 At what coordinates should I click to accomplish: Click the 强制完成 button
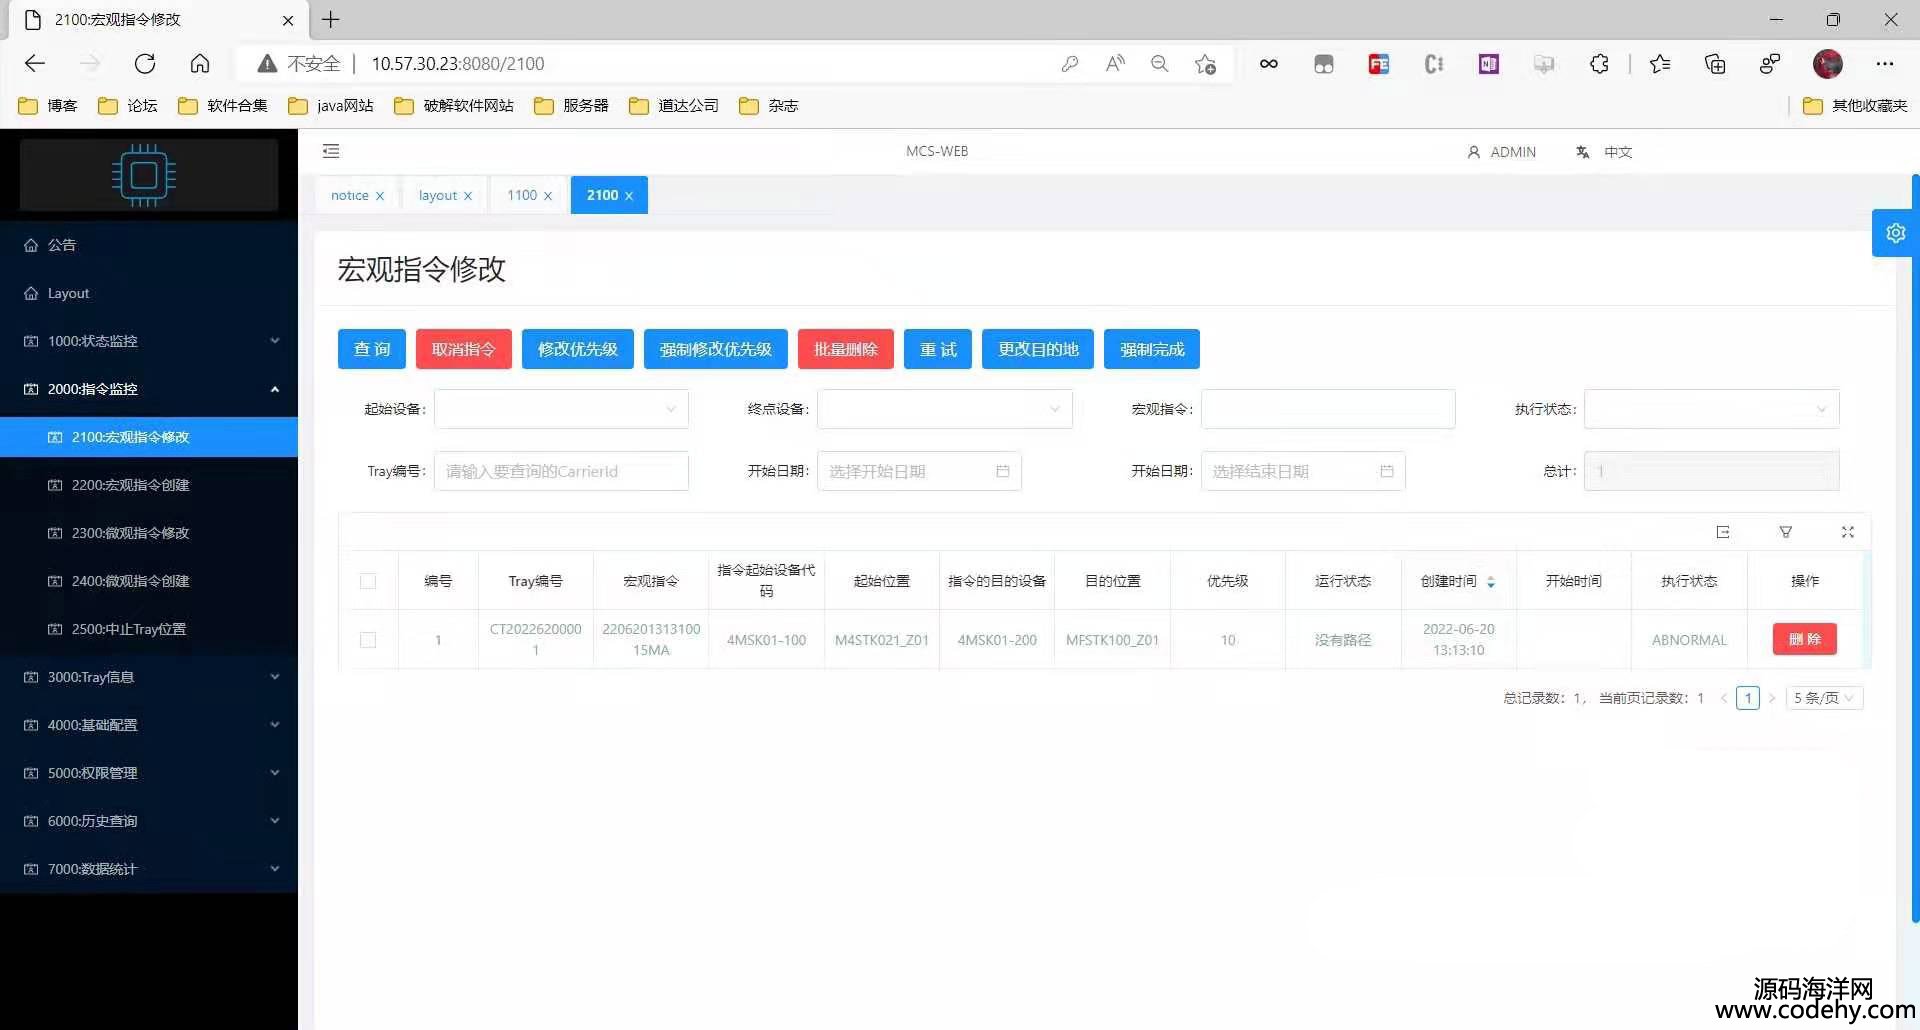pos(1152,349)
